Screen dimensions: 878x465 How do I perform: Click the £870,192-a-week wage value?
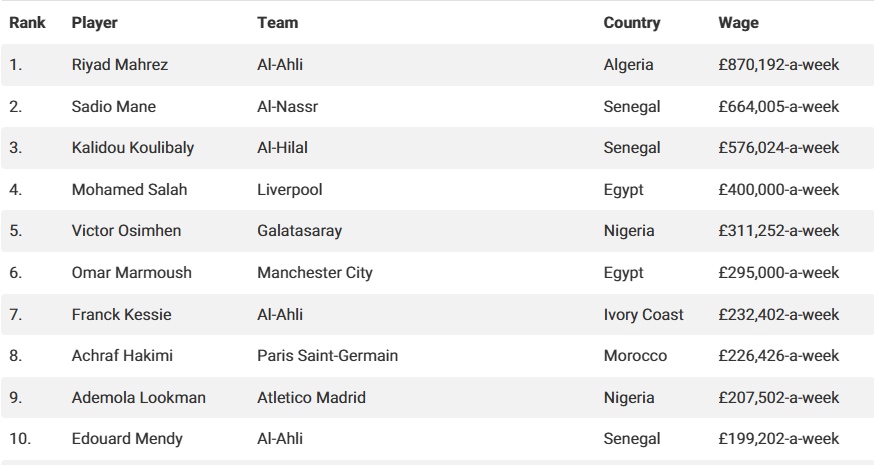click(779, 65)
